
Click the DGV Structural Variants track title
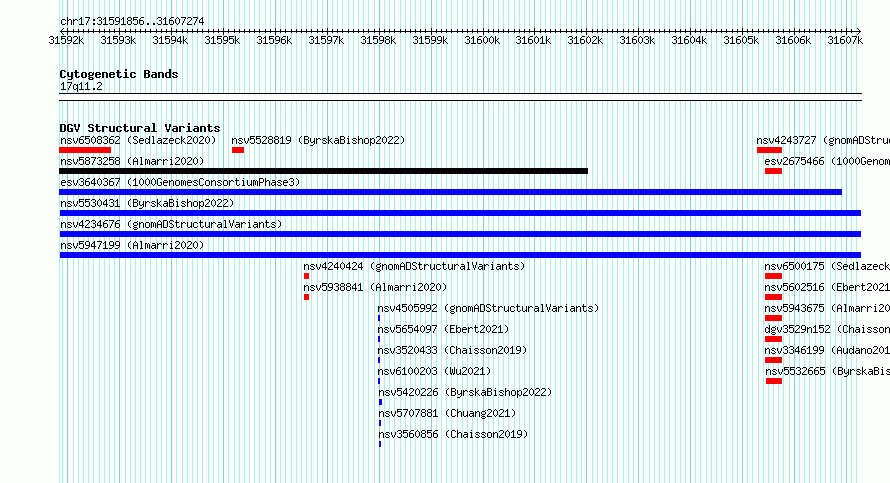pos(140,128)
